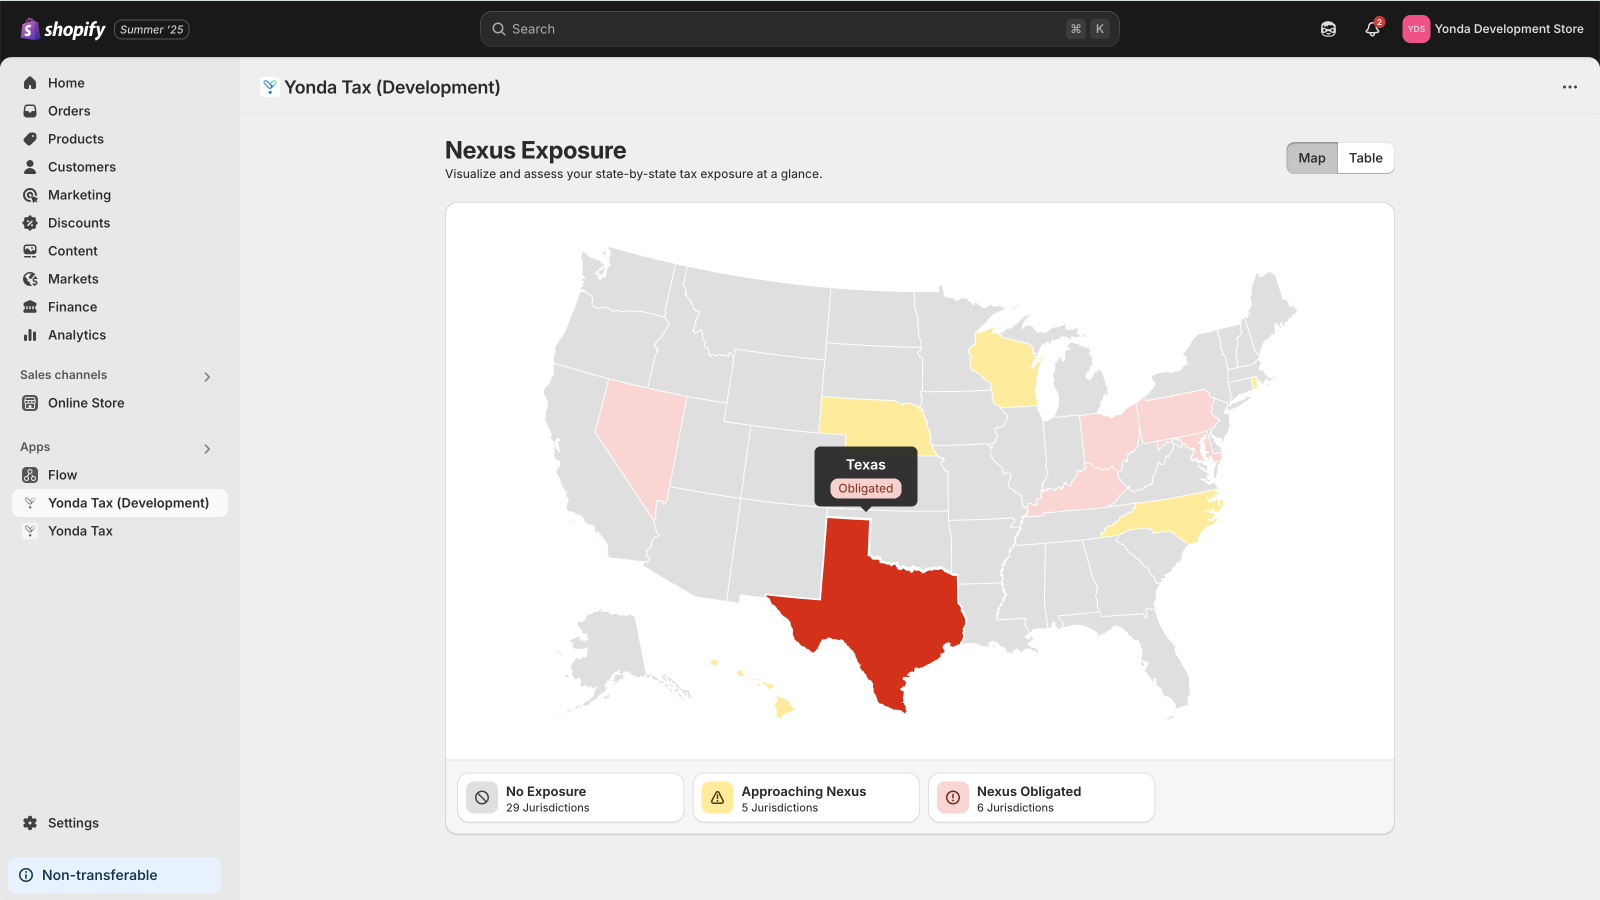1600x900 pixels.
Task: Click the Finance bank icon
Action: pyautogui.click(x=30, y=307)
